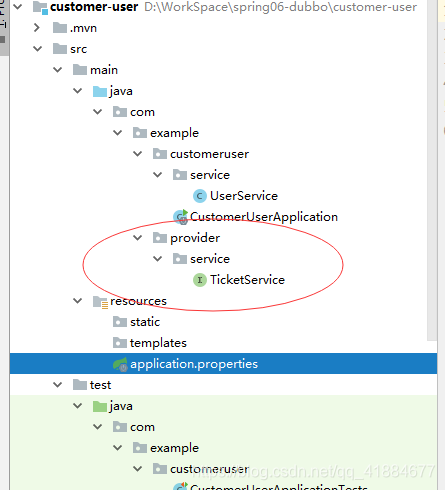The height and width of the screenshot is (490, 445).
Task: Click the main folder icon
Action: [80, 70]
